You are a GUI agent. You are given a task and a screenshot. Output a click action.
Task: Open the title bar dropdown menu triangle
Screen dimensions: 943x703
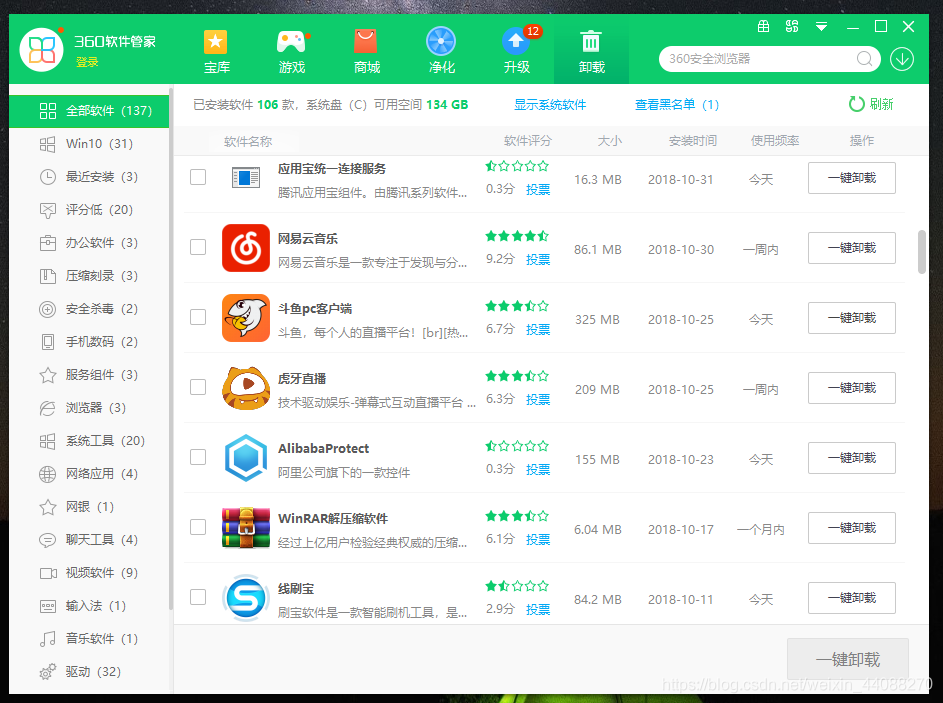pos(821,26)
